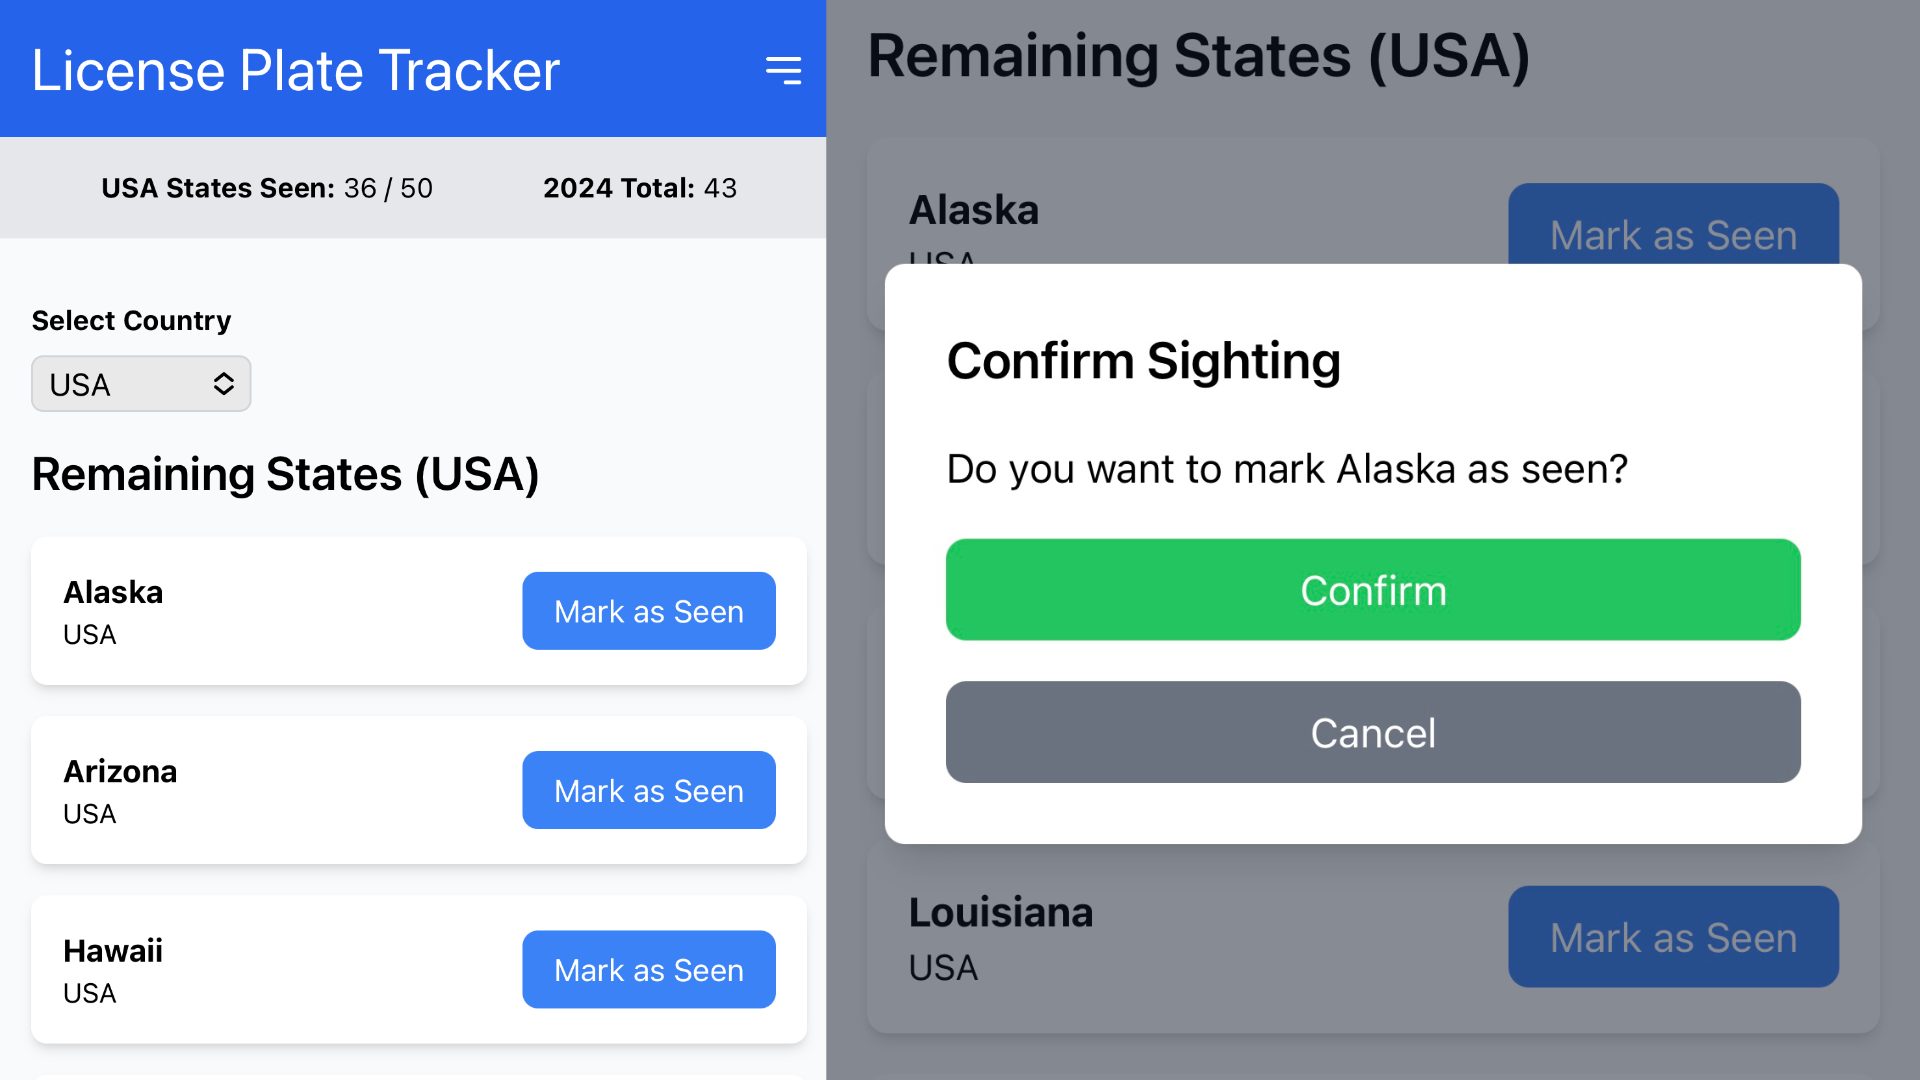
Task: Click Mark as Seen for Alaska
Action: pos(649,611)
